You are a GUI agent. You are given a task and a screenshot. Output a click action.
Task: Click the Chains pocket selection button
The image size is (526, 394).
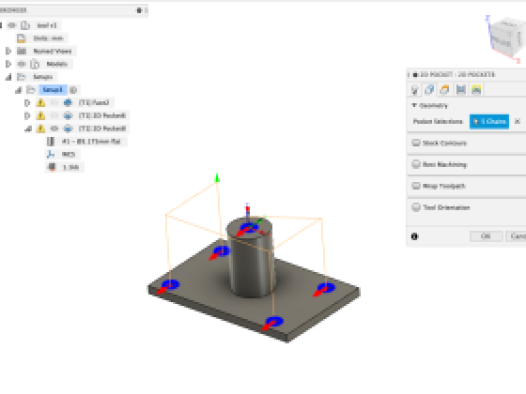coord(489,121)
